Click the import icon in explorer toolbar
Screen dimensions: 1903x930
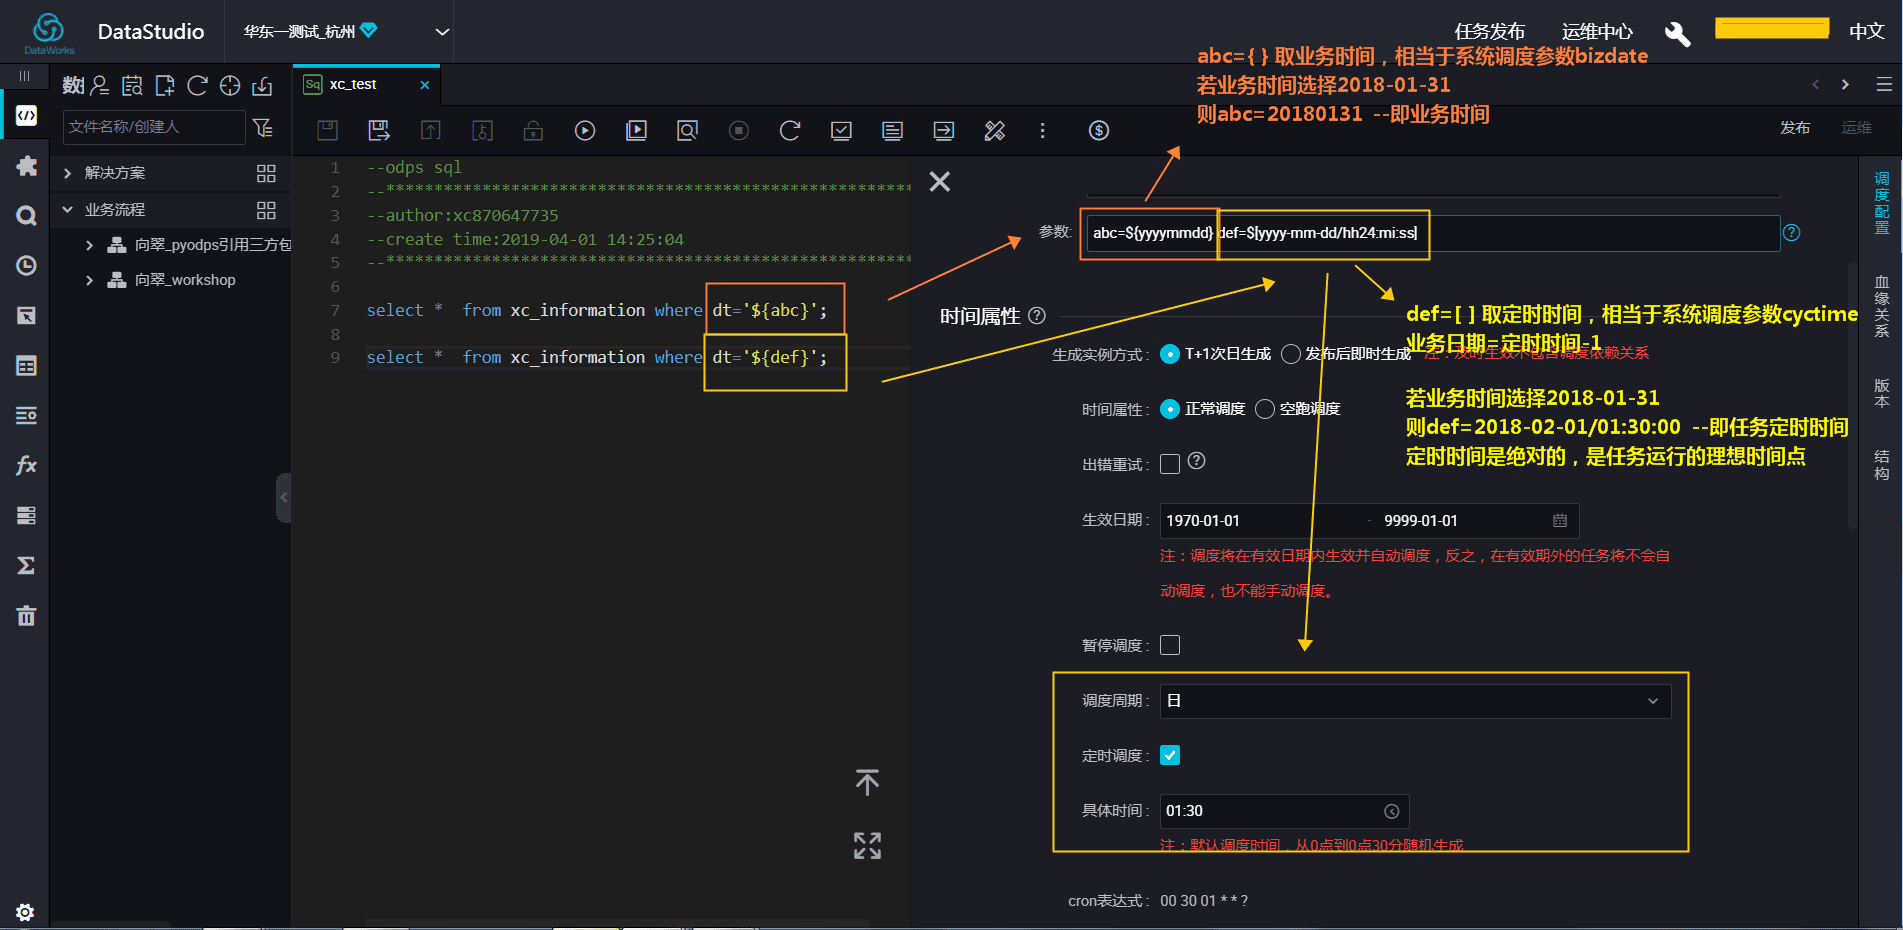coord(262,86)
